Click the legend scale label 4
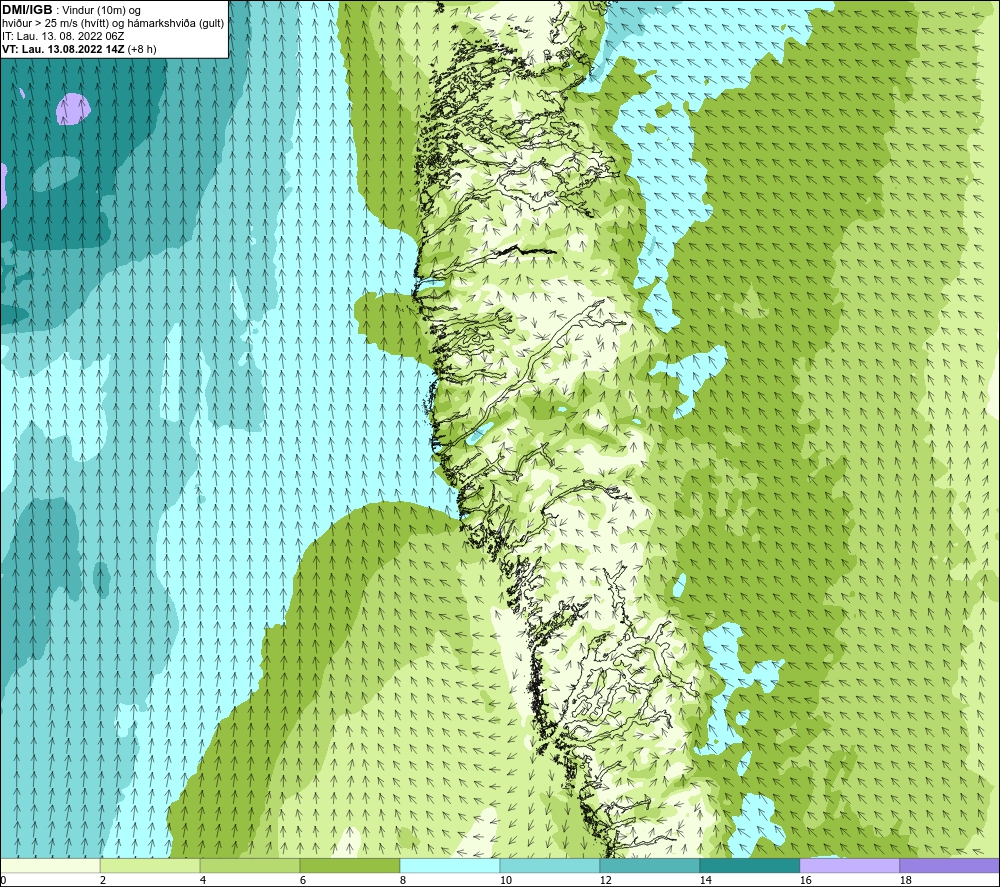The image size is (1000, 887). [x=203, y=881]
